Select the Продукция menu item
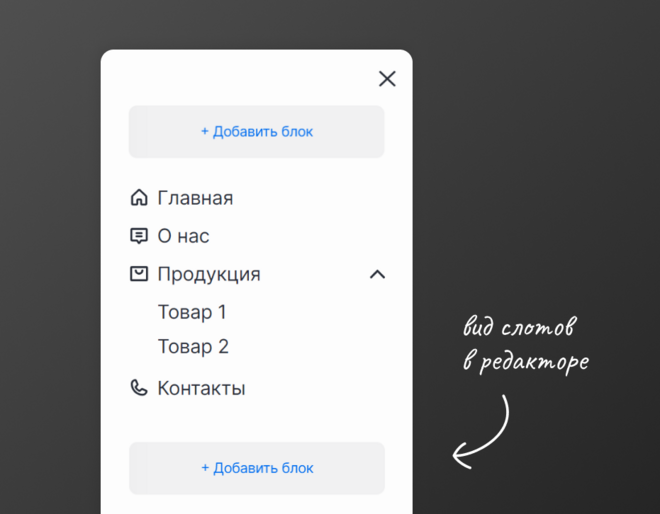Viewport: 660px width, 514px height. (x=209, y=274)
